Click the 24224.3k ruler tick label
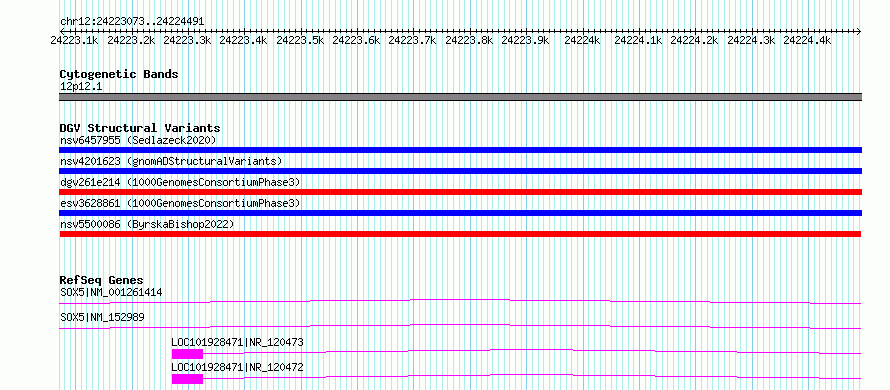Viewport: 890px width, 390px height. point(751,40)
